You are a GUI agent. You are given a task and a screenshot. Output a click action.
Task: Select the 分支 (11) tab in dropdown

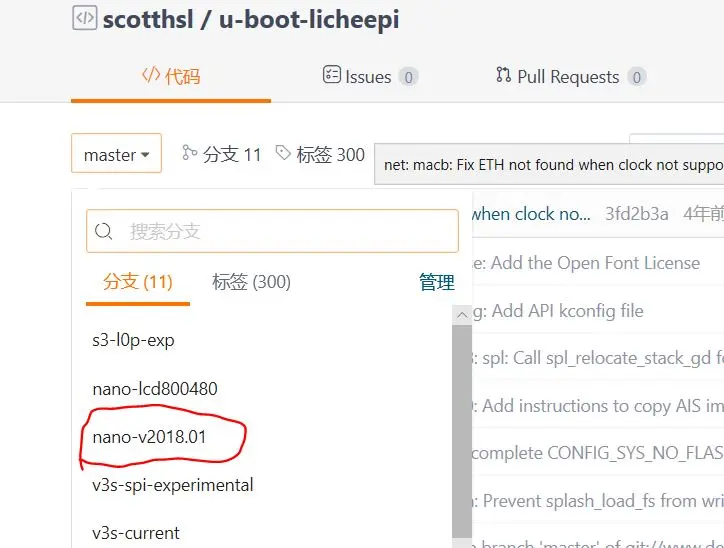pyautogui.click(x=138, y=282)
